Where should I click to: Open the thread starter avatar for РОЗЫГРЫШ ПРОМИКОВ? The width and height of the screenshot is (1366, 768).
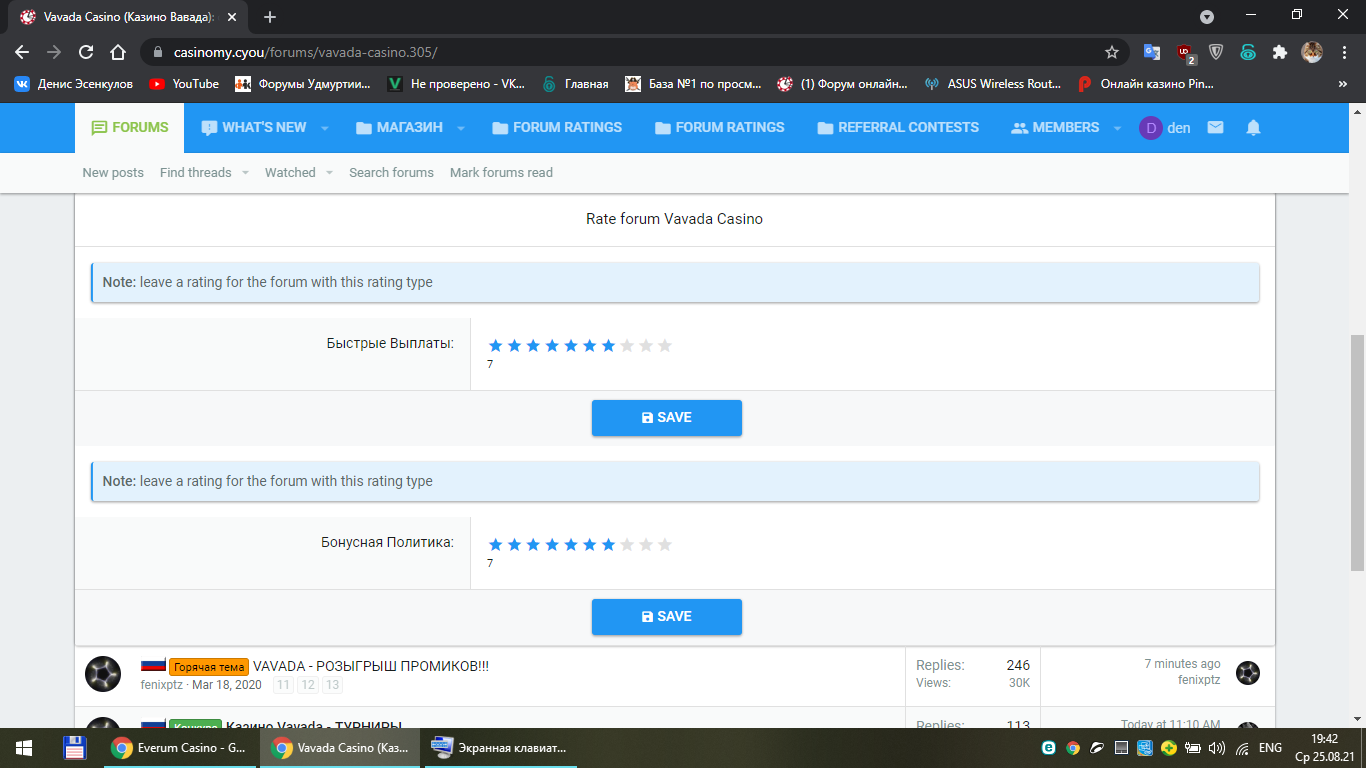coord(103,675)
